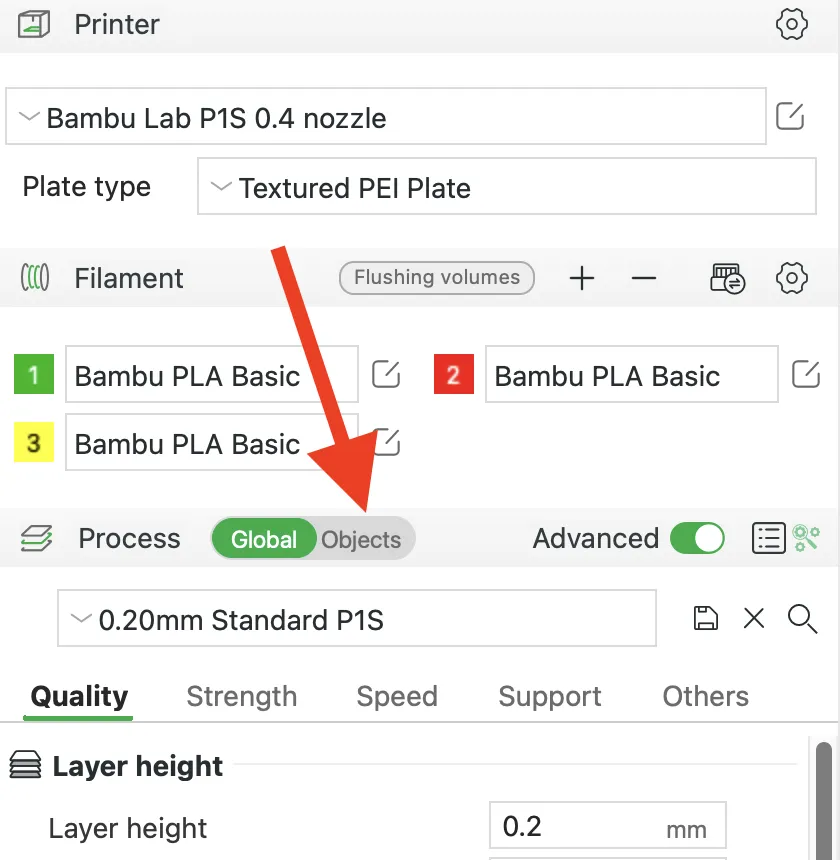Screen dimensions: 840x860
Task: Discard process preset changes X icon
Action: 754,619
